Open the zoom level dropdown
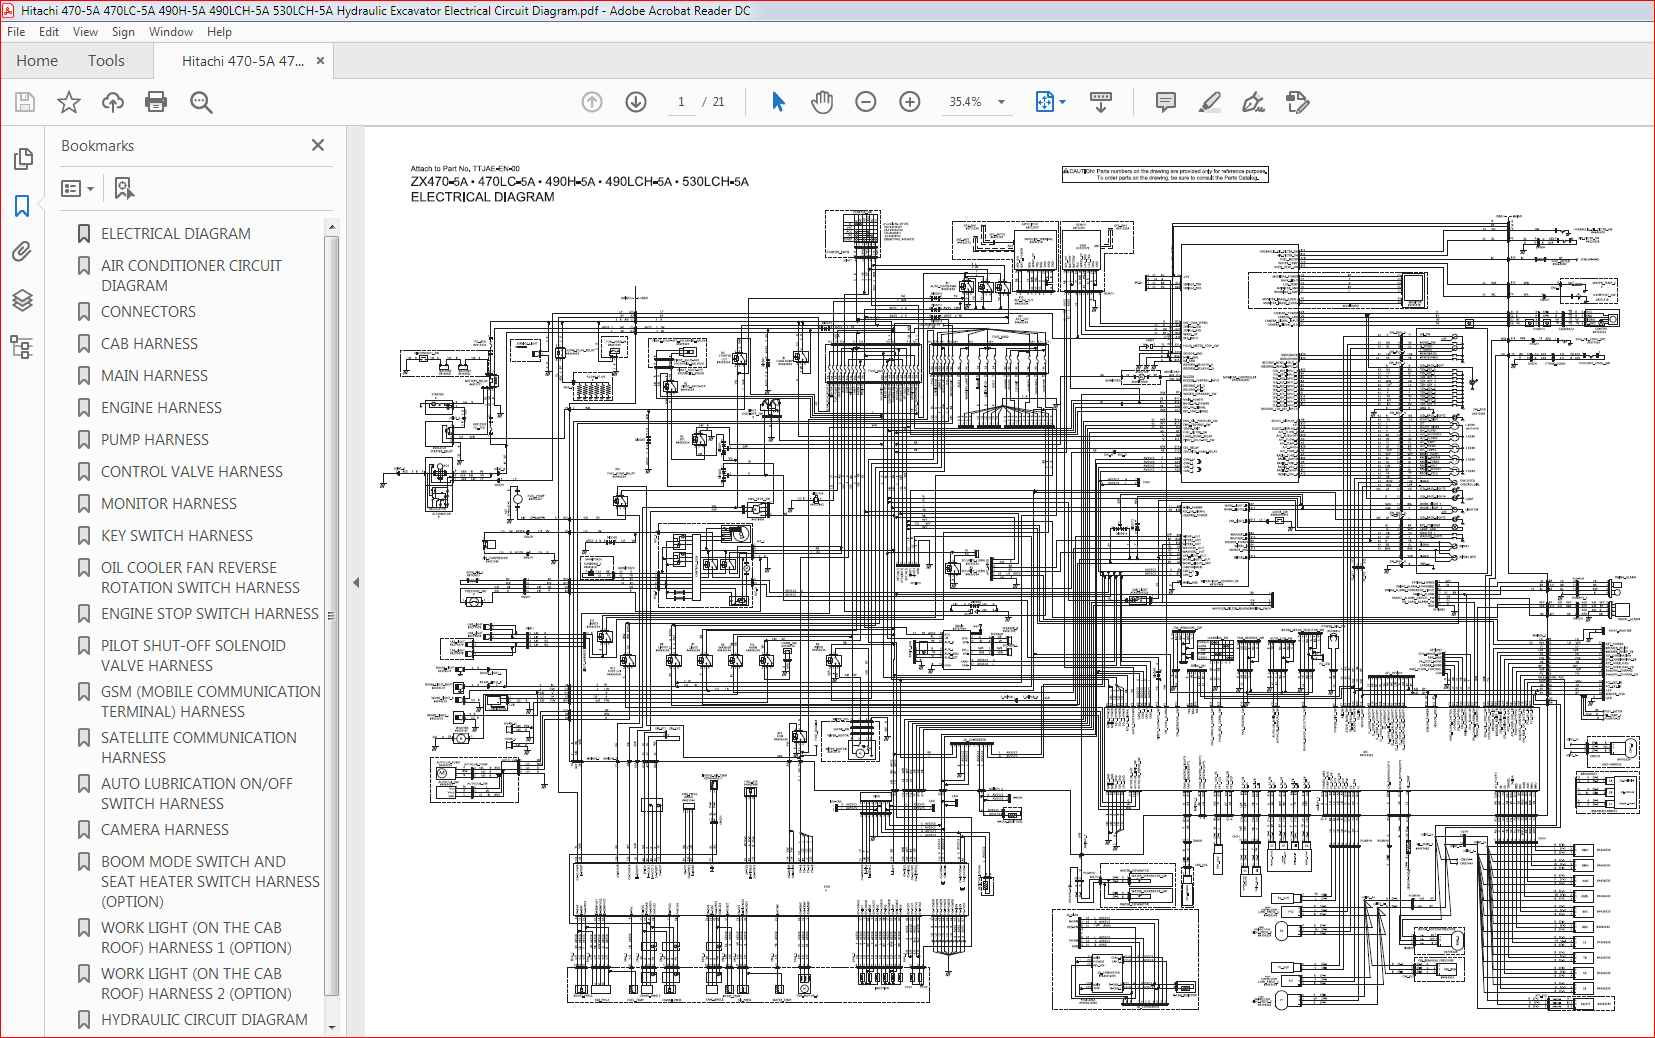This screenshot has width=1655, height=1038. pos(1001,102)
